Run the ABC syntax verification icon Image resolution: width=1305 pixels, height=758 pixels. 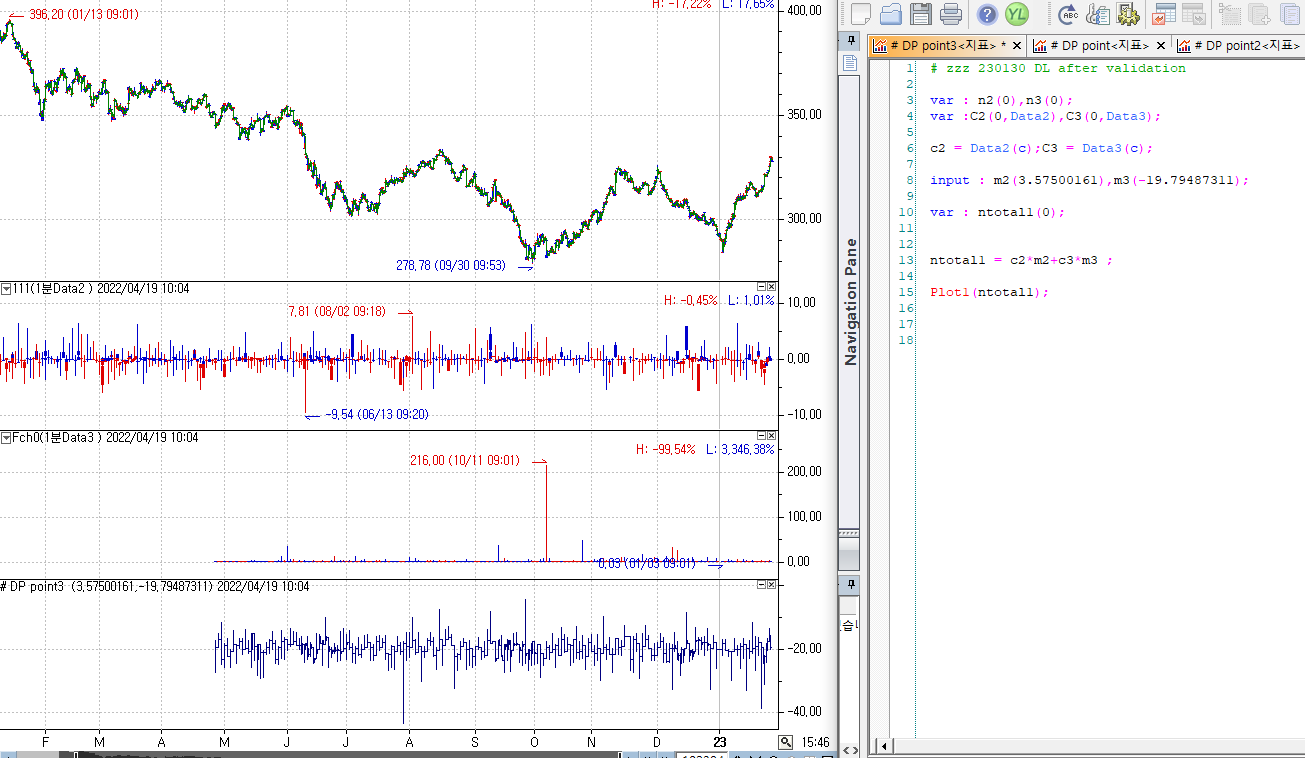(1069, 14)
